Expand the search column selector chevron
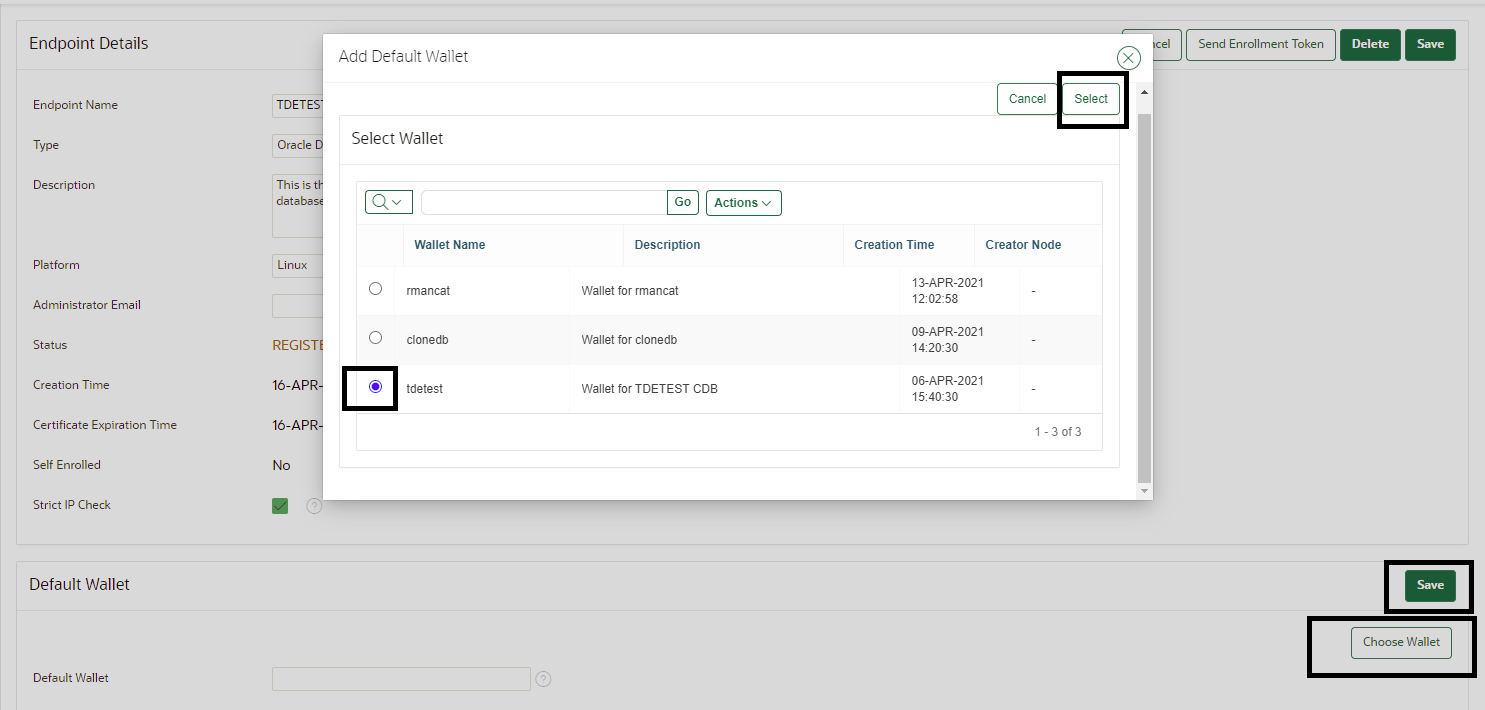1485x710 pixels. [x=398, y=201]
